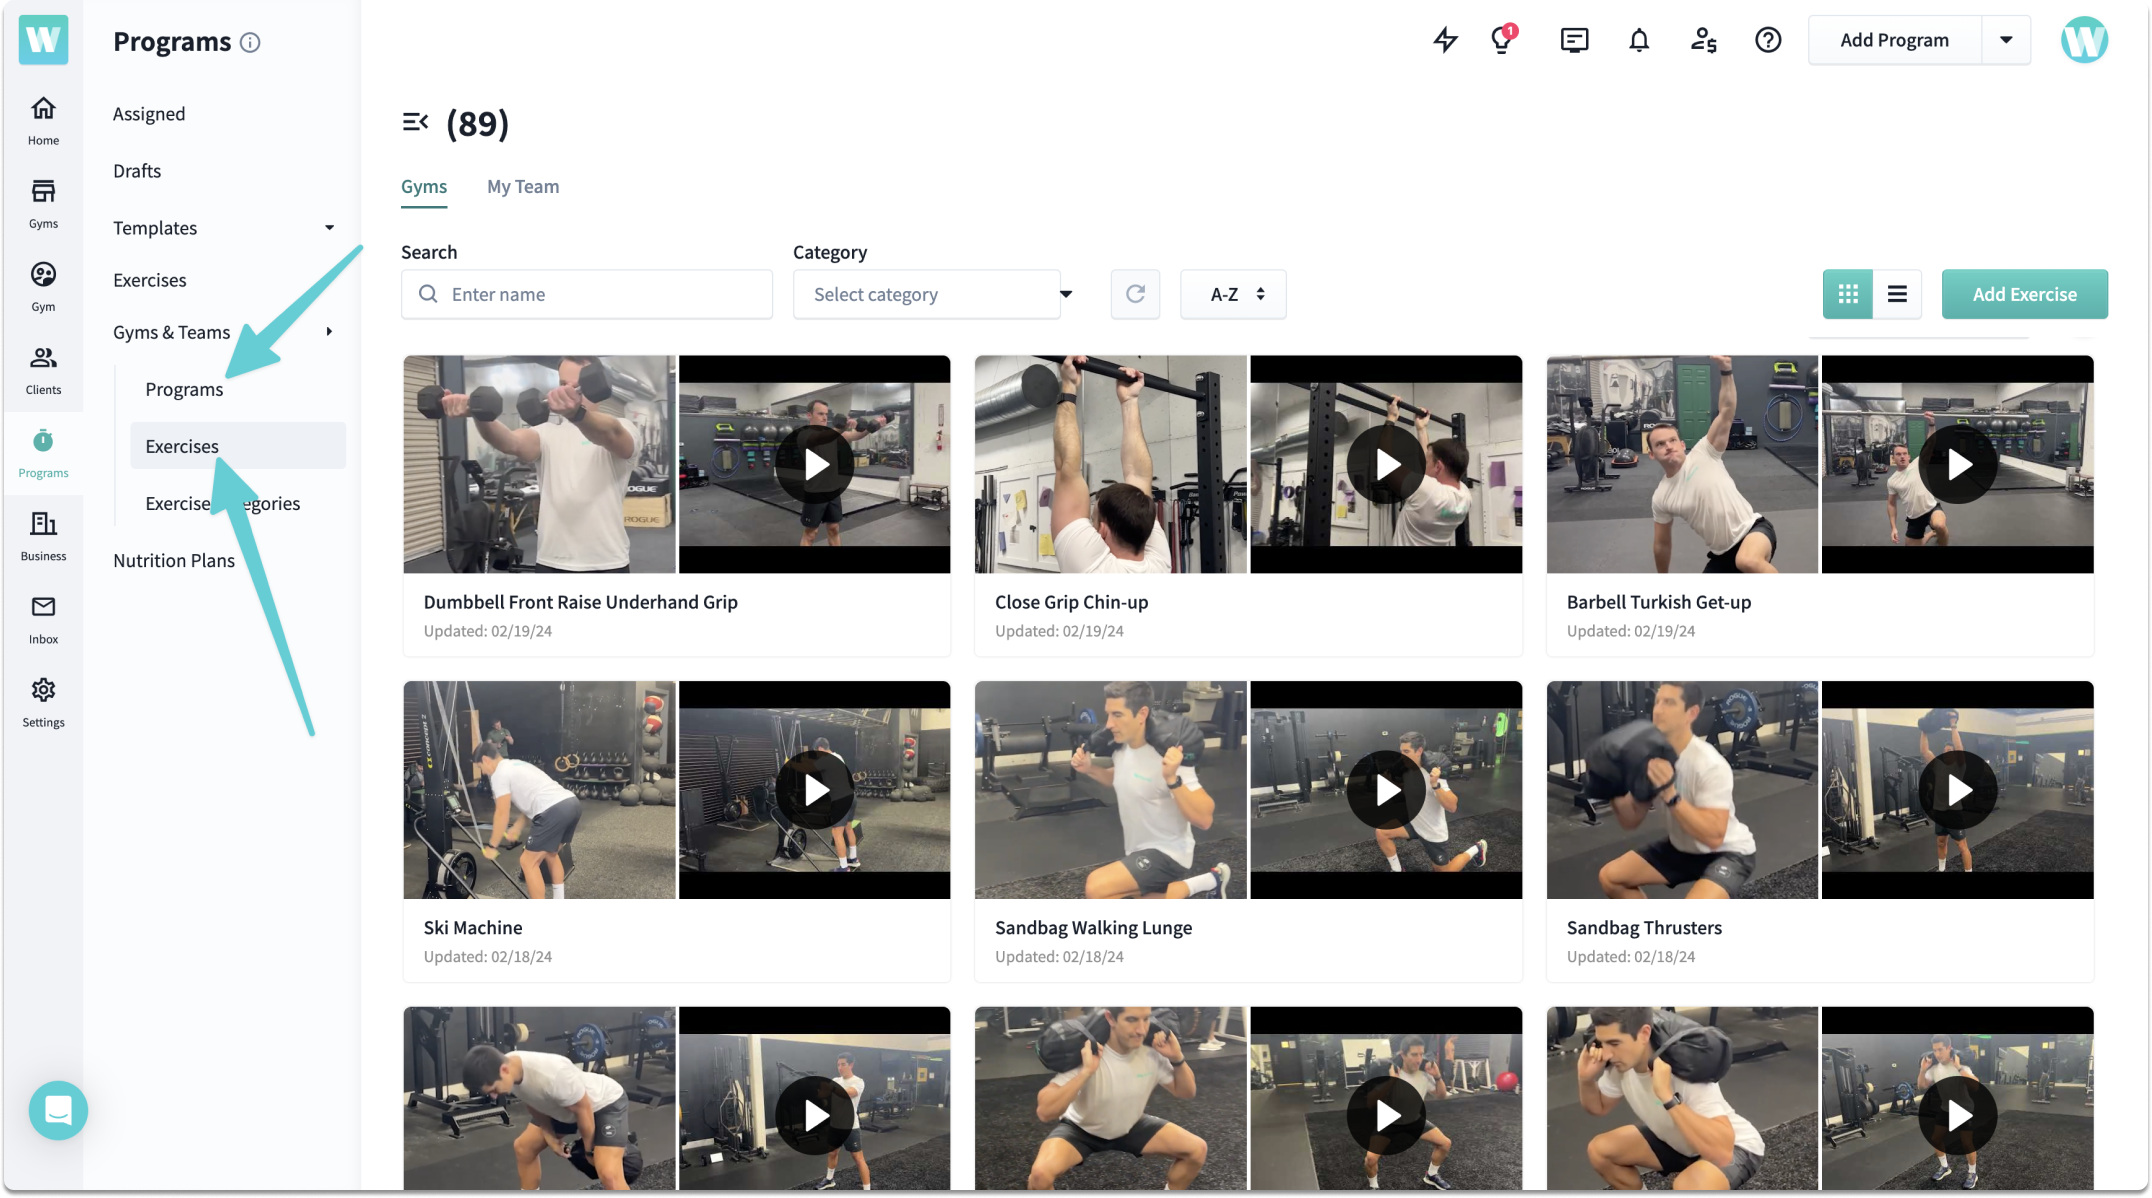Collapse the side menu toggle icon
This screenshot has height=1198, width=2152.
pyautogui.click(x=415, y=122)
